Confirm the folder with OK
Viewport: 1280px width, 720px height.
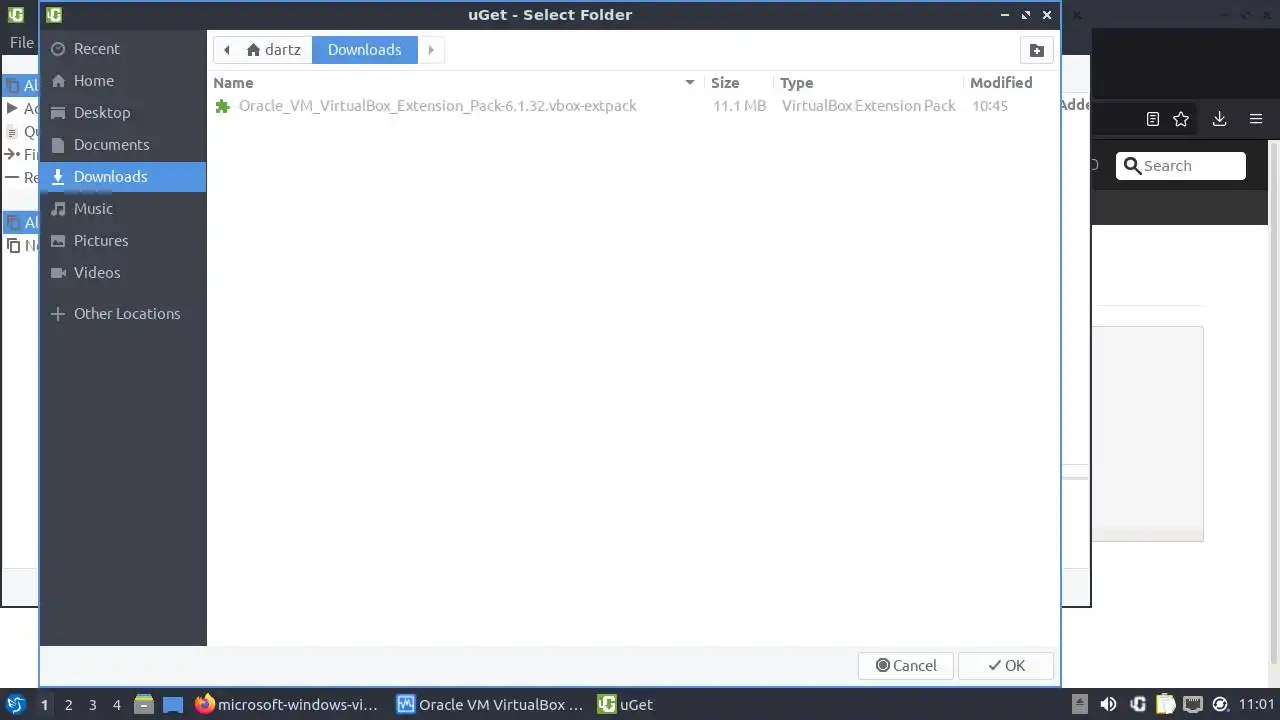coord(1006,666)
